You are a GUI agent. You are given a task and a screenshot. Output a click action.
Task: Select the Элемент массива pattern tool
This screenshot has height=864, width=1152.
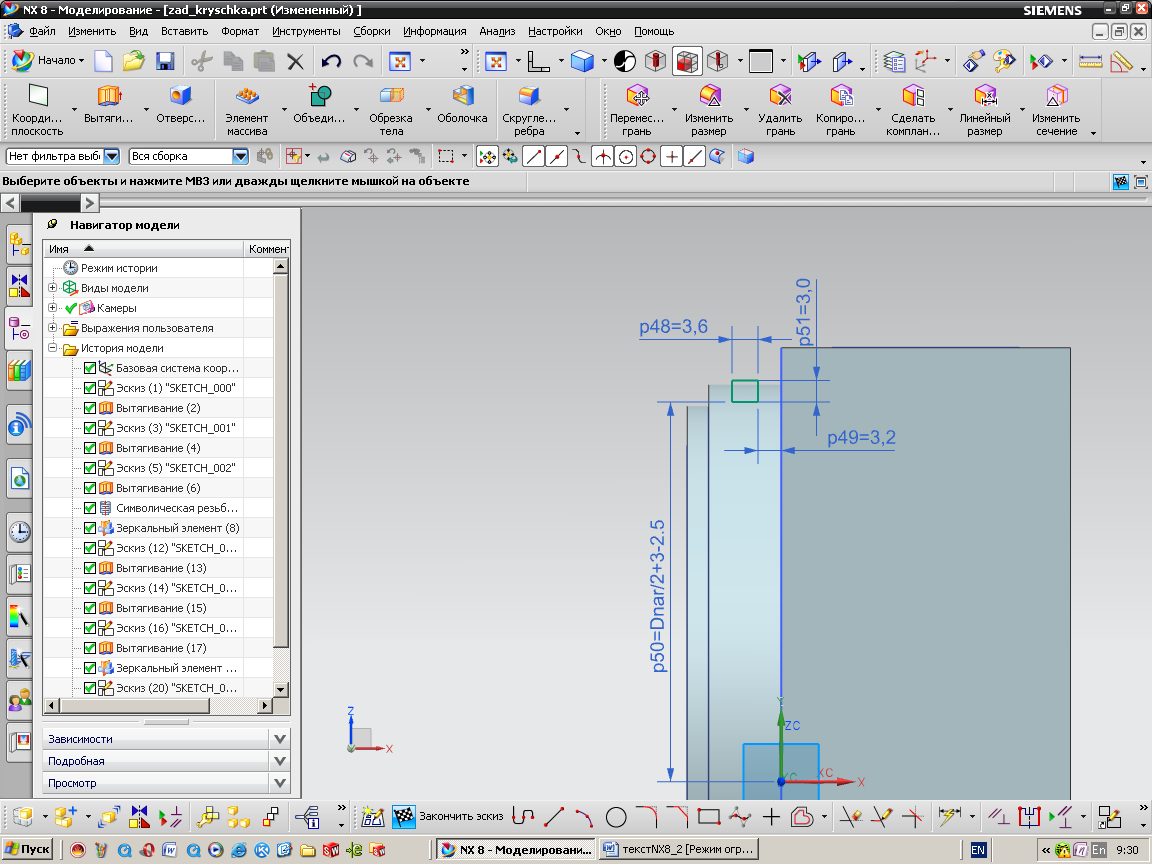tap(247, 110)
